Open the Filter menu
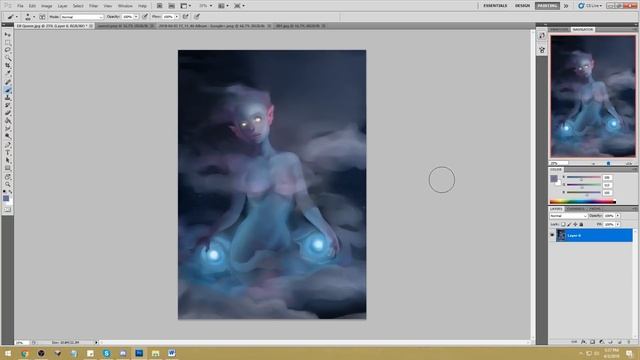 [93, 6]
